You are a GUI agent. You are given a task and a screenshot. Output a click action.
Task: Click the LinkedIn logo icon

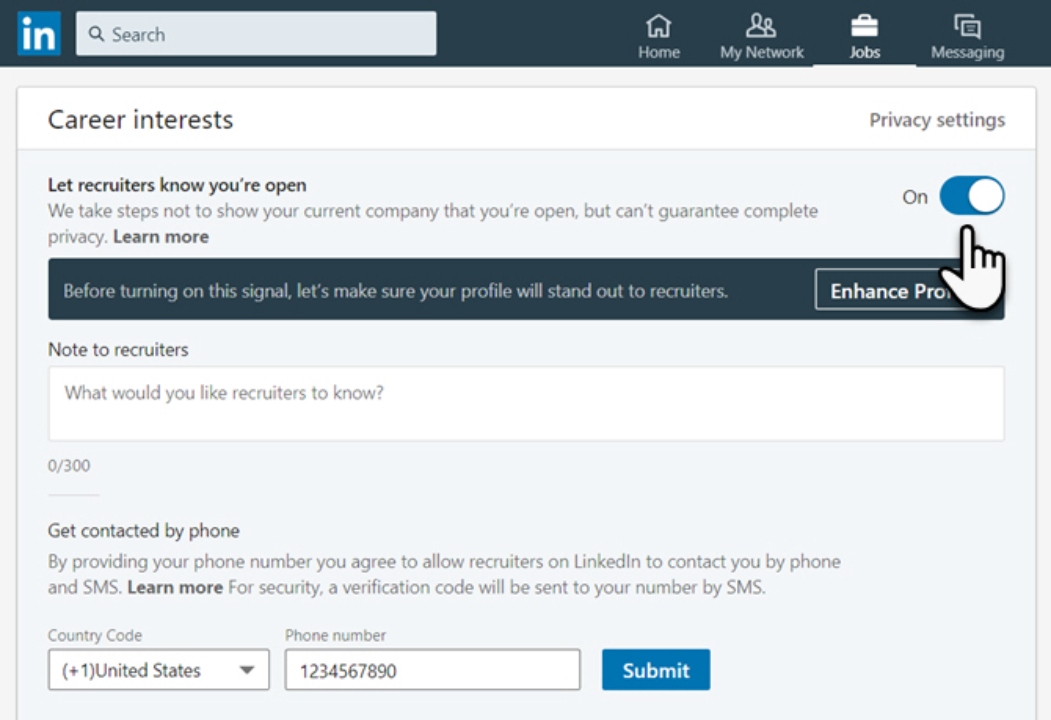pos(39,34)
